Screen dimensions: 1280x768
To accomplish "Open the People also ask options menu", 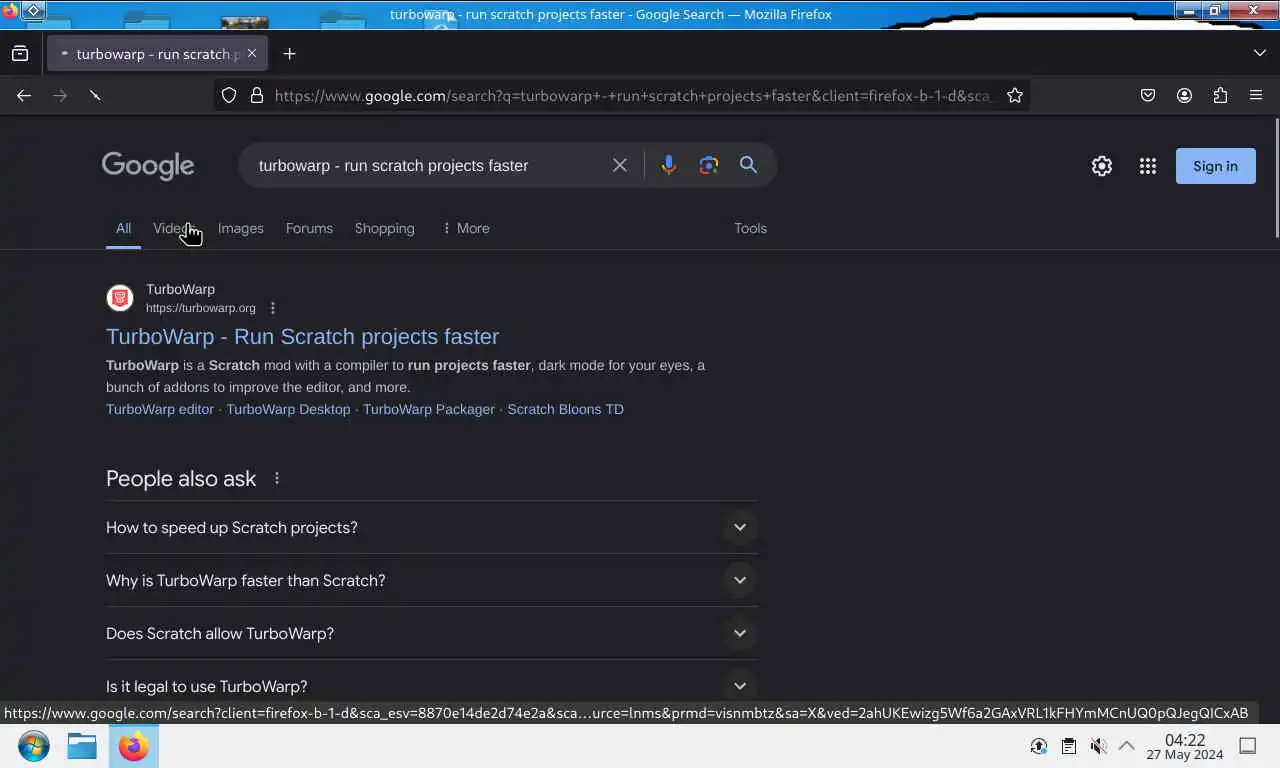I will (x=277, y=479).
